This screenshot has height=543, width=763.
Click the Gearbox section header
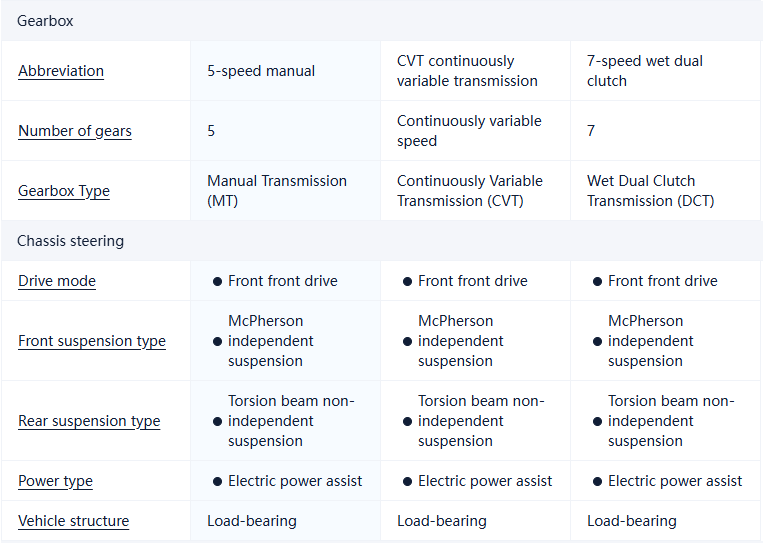(x=45, y=20)
